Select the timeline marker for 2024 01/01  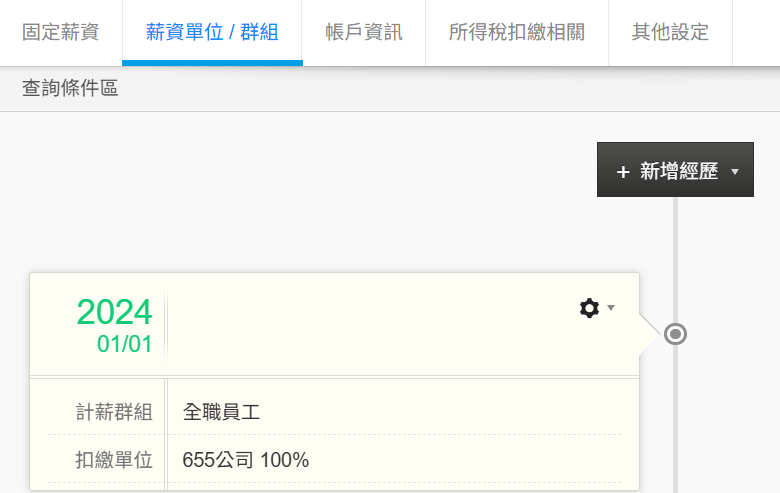coord(675,334)
